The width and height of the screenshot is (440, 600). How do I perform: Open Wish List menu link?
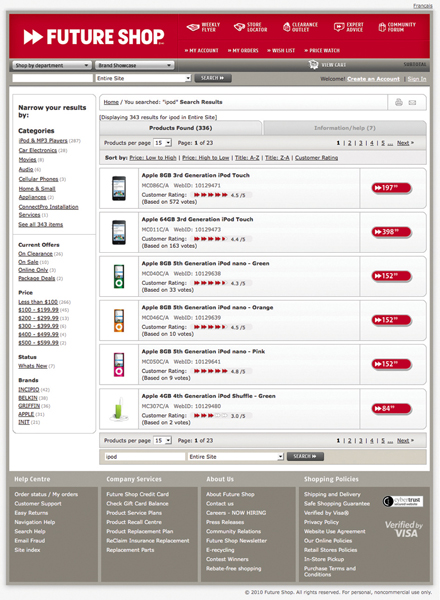281,51
